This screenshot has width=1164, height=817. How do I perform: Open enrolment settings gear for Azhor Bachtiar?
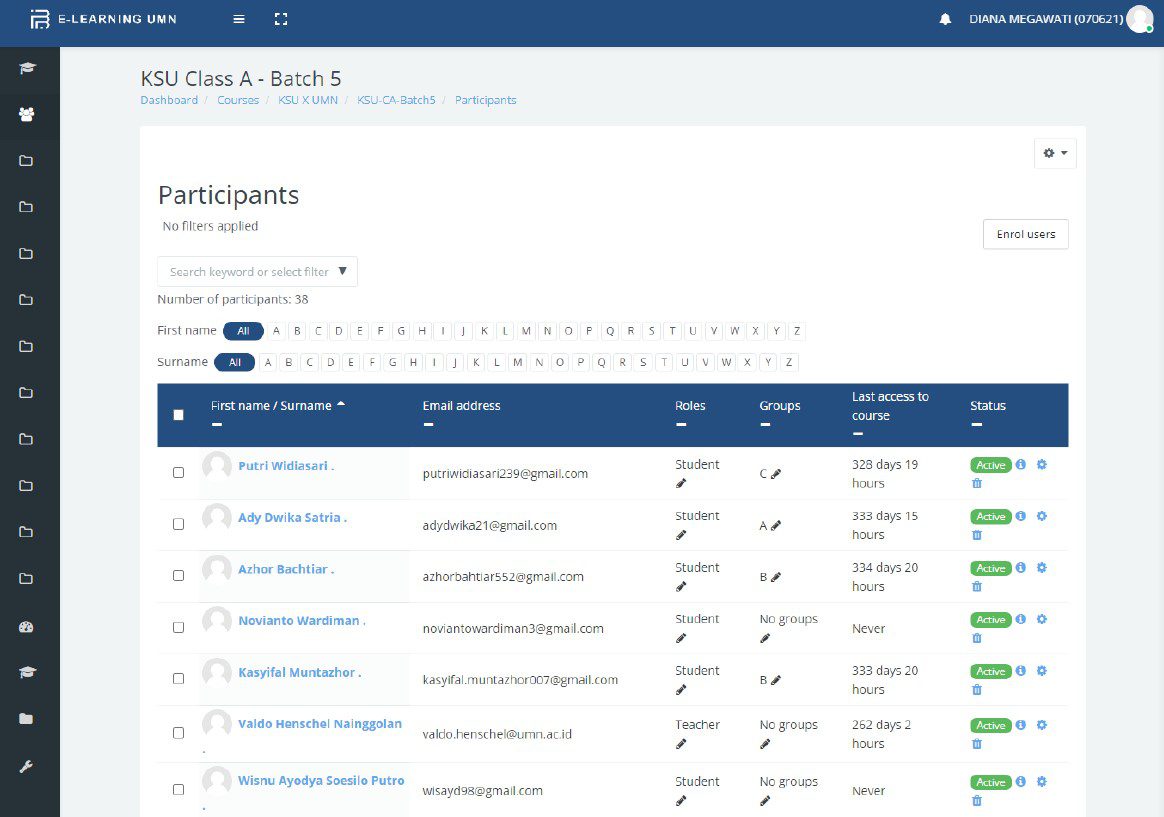click(1041, 568)
